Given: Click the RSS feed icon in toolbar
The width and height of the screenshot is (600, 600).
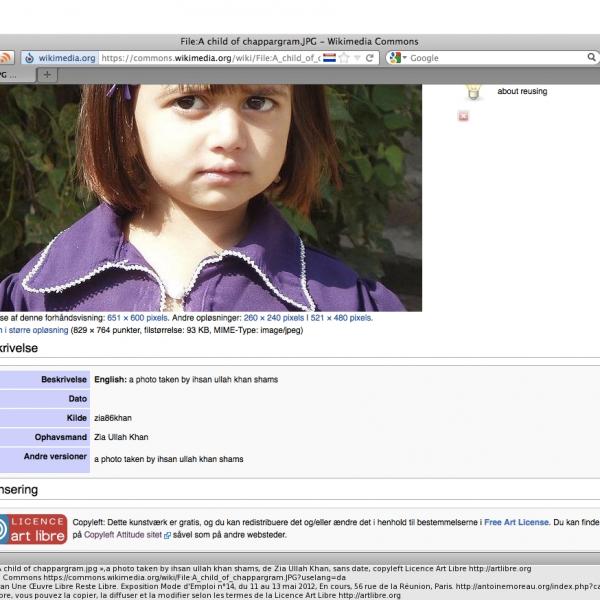Looking at the screenshot, I should click(6, 58).
